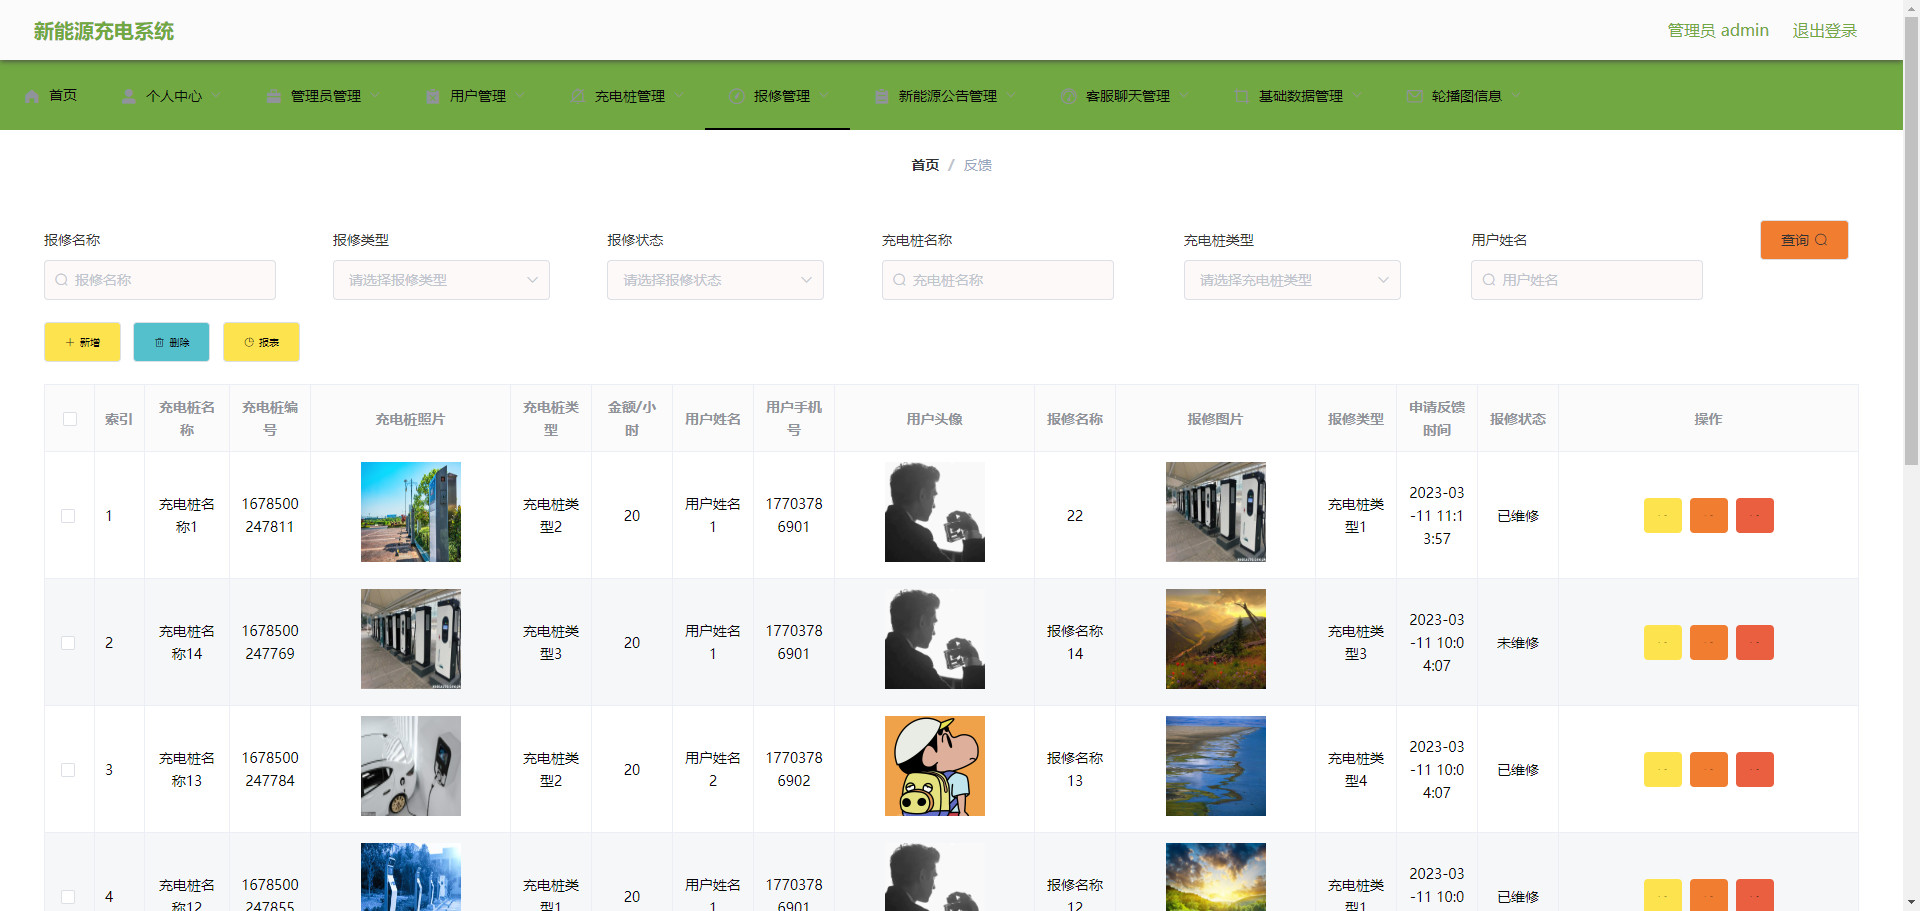1920x911 pixels.
Task: Click the icon beside 轮播图信息
Action: (1415, 96)
